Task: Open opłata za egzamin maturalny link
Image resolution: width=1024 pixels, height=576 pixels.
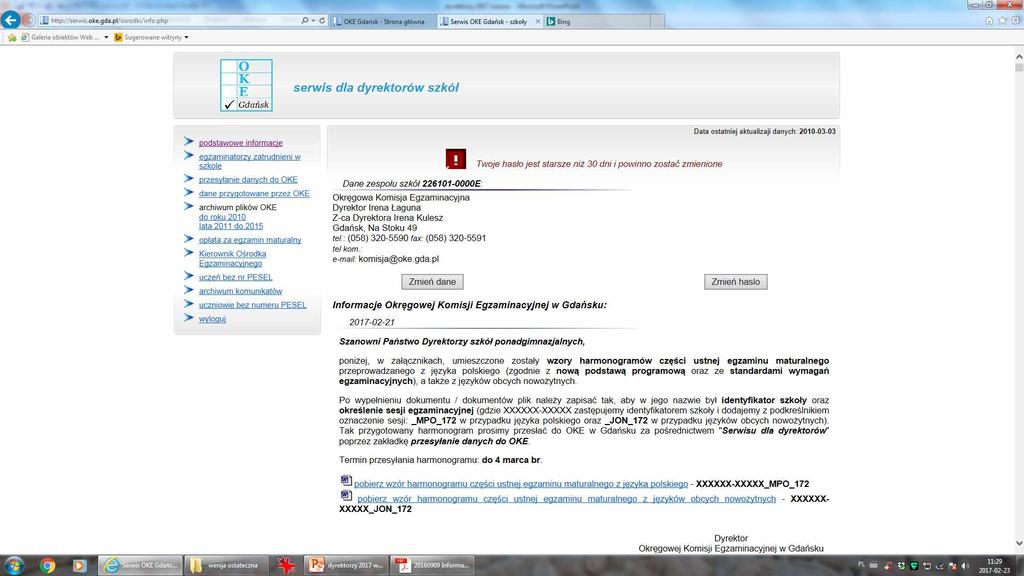Action: pyautogui.click(x=249, y=240)
